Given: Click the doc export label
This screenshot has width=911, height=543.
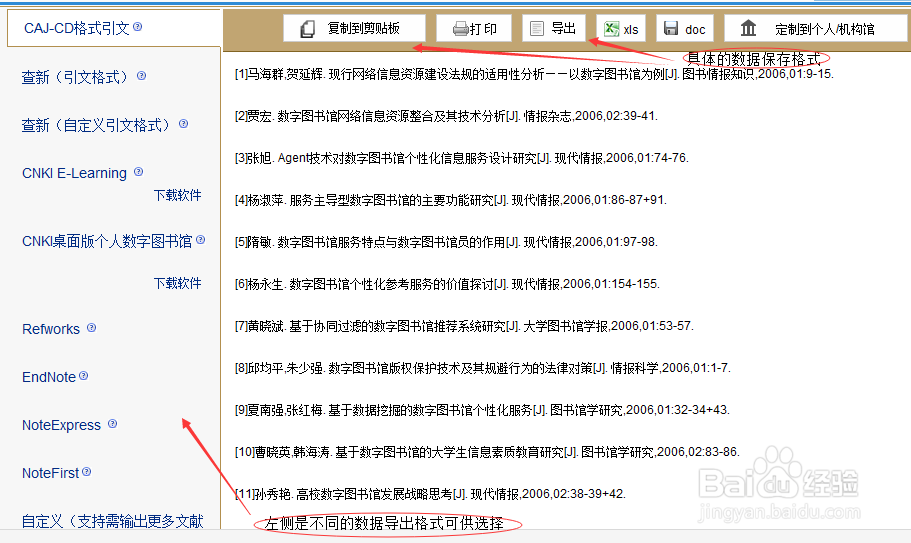Looking at the screenshot, I should [x=695, y=30].
